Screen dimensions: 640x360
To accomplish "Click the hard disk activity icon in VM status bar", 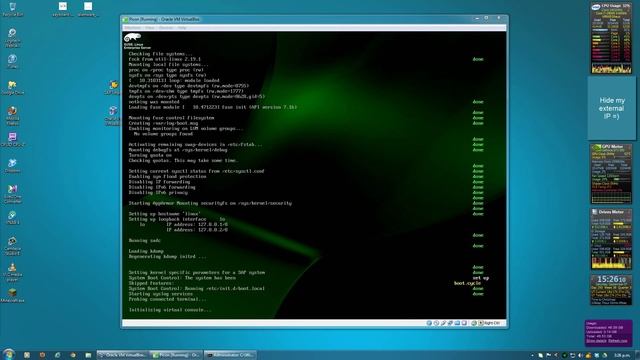I will pyautogui.click(x=429, y=323).
